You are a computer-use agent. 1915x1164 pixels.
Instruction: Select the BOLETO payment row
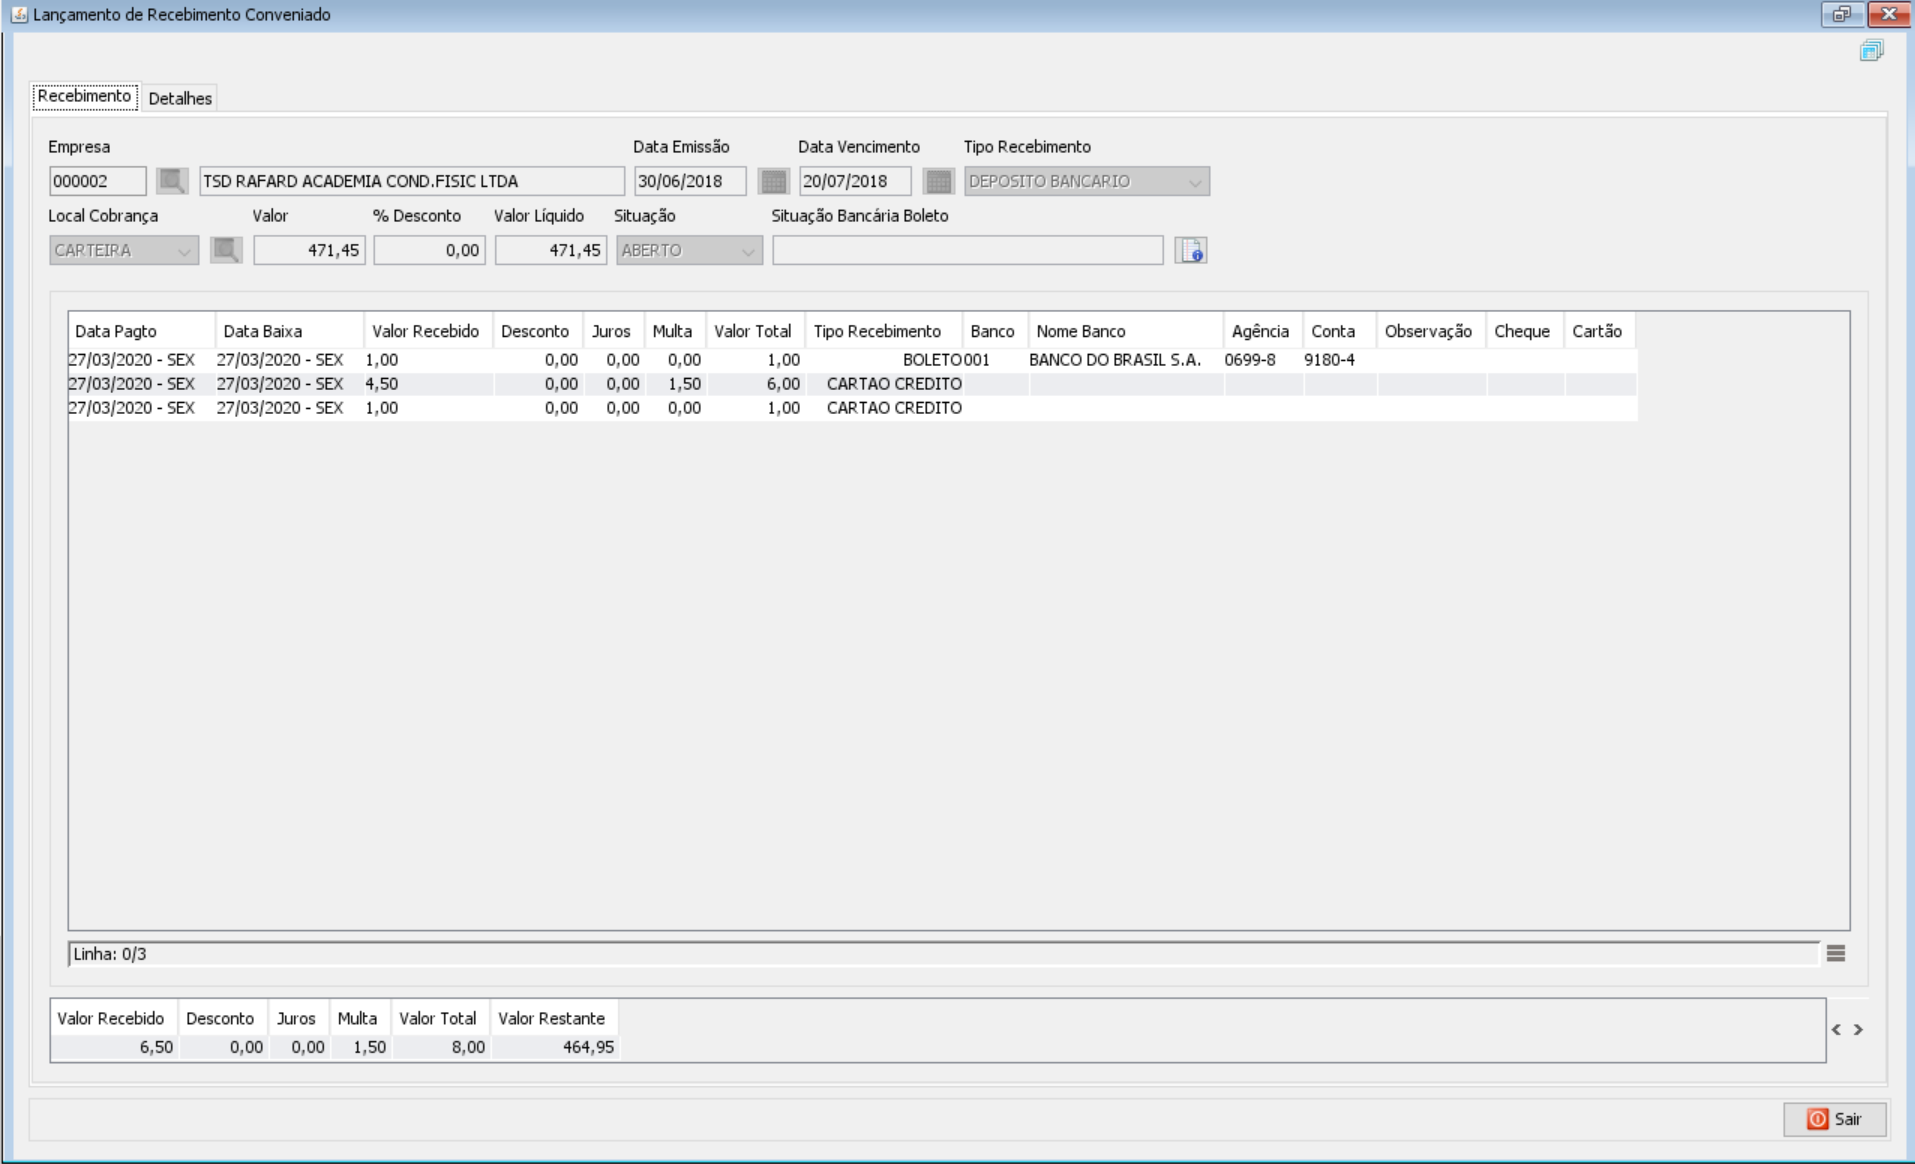point(852,360)
